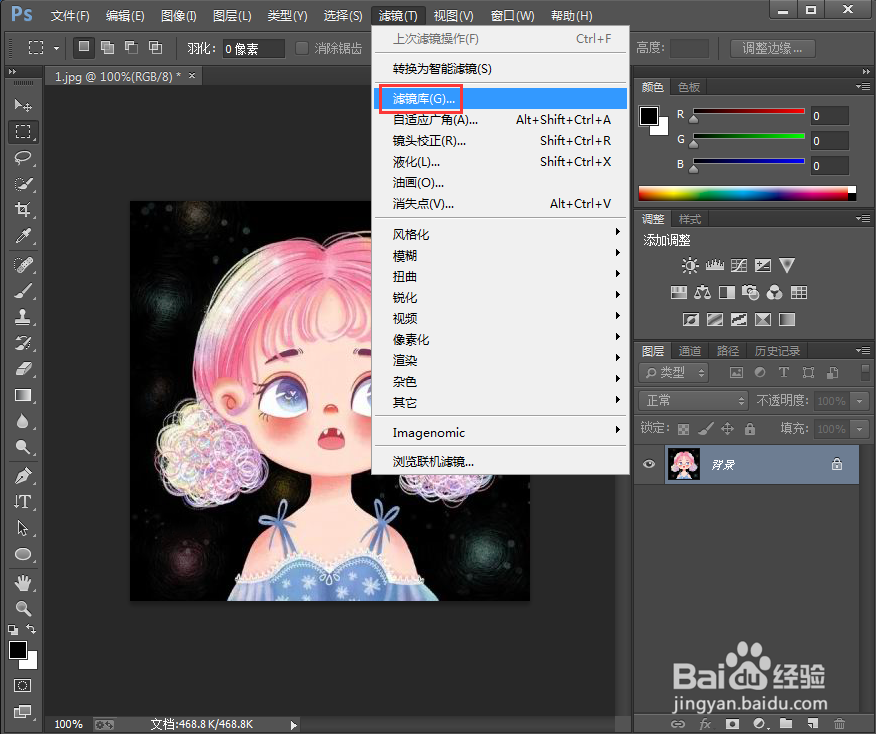Screen dimensions: 876x734
Task: Select the Clone Stamp tool
Action: tap(23, 317)
